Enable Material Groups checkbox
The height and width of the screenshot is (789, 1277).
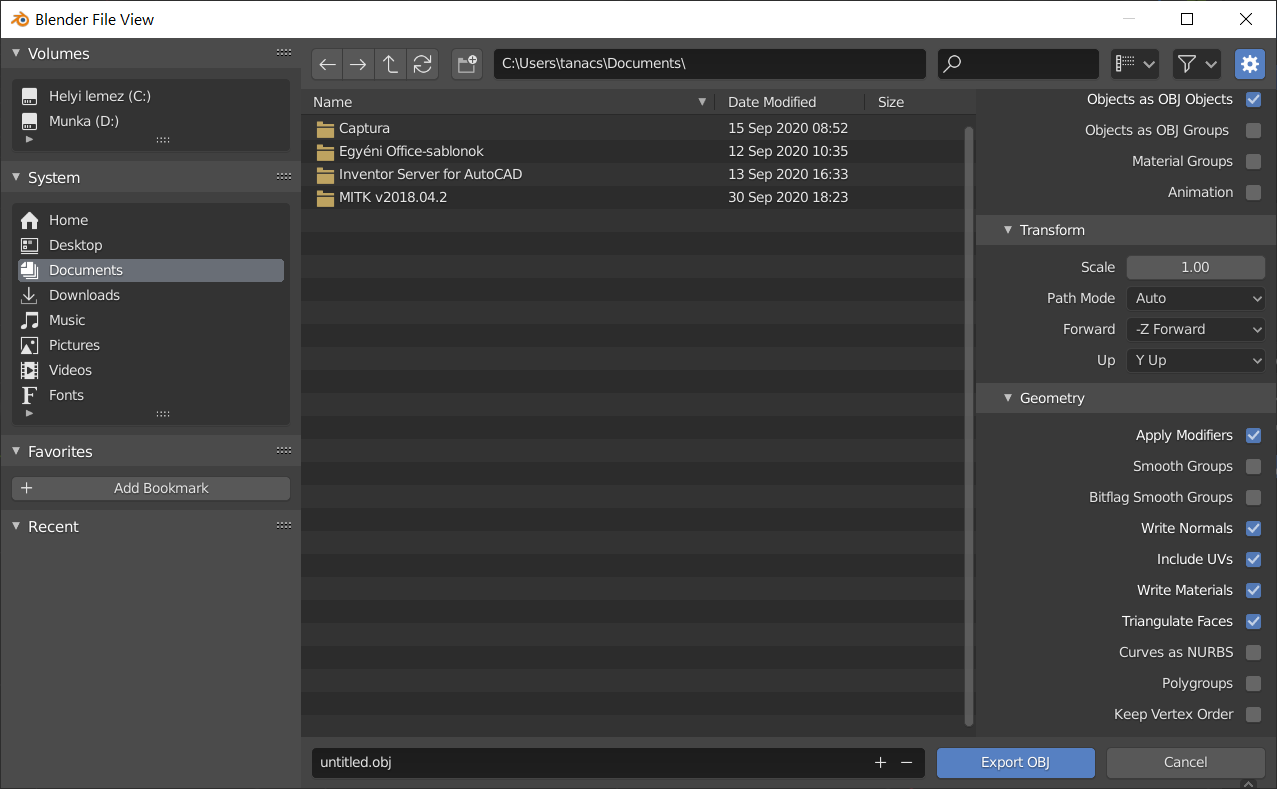pos(1253,161)
